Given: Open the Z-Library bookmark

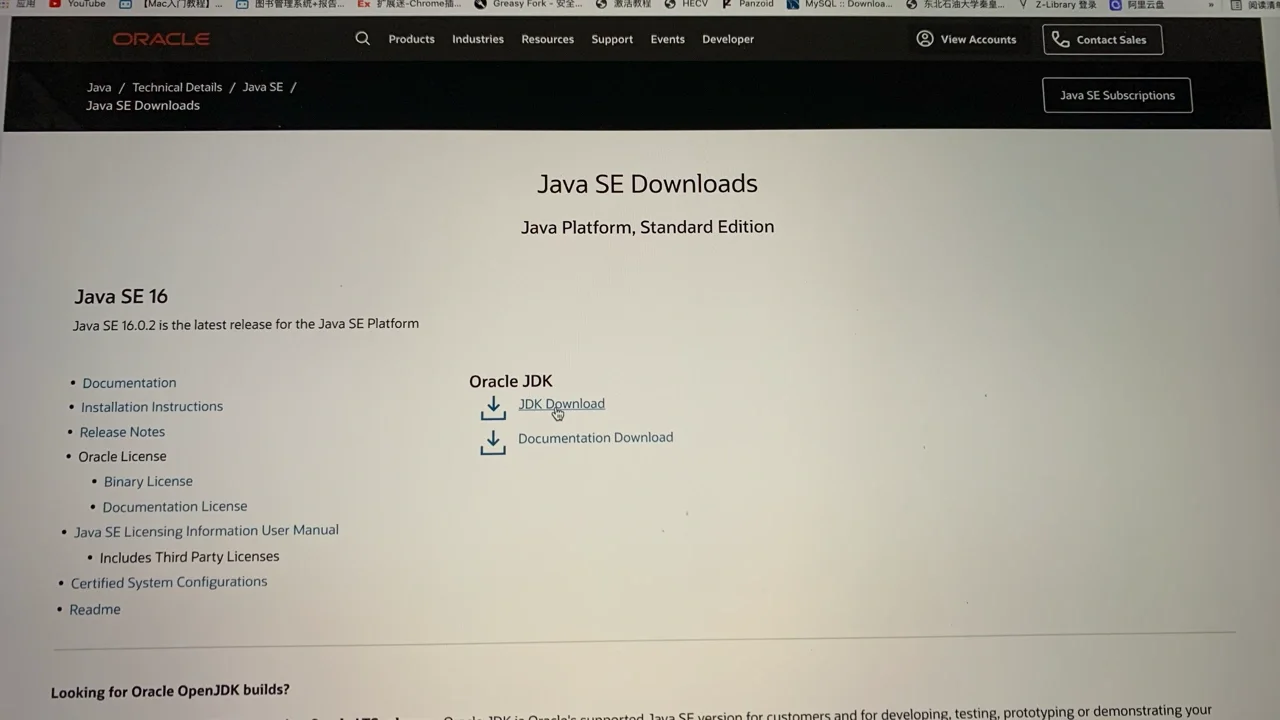Looking at the screenshot, I should point(1058,4).
